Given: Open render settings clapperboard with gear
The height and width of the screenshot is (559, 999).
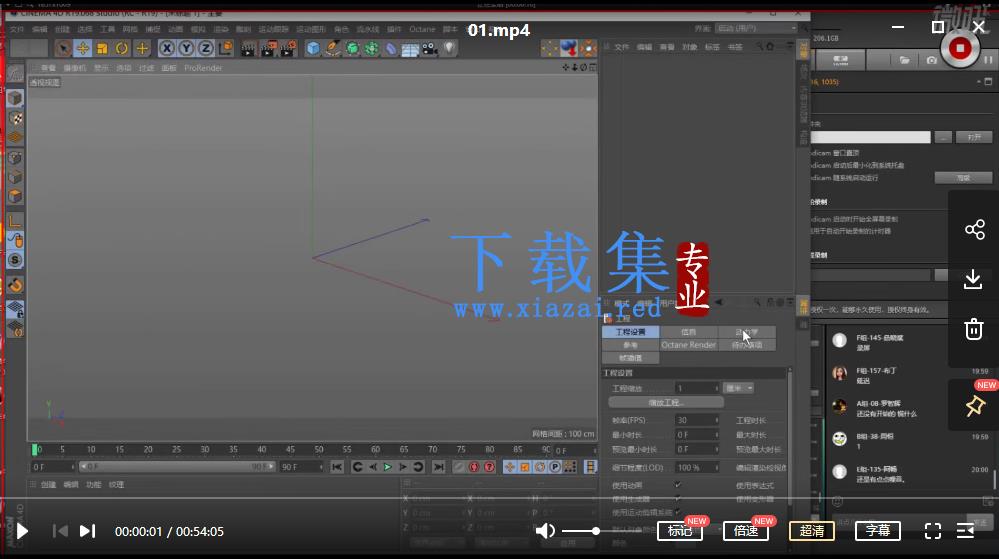Looking at the screenshot, I should (289, 48).
